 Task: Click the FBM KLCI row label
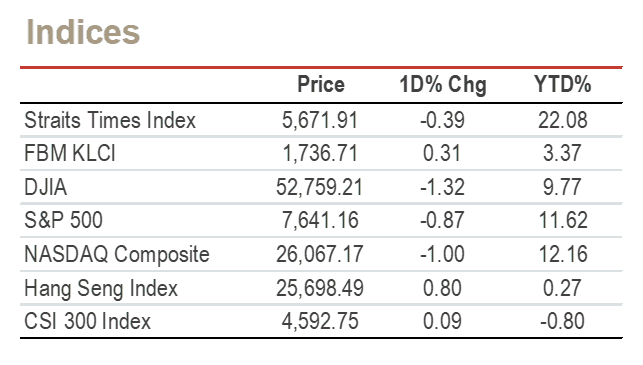click(70, 154)
